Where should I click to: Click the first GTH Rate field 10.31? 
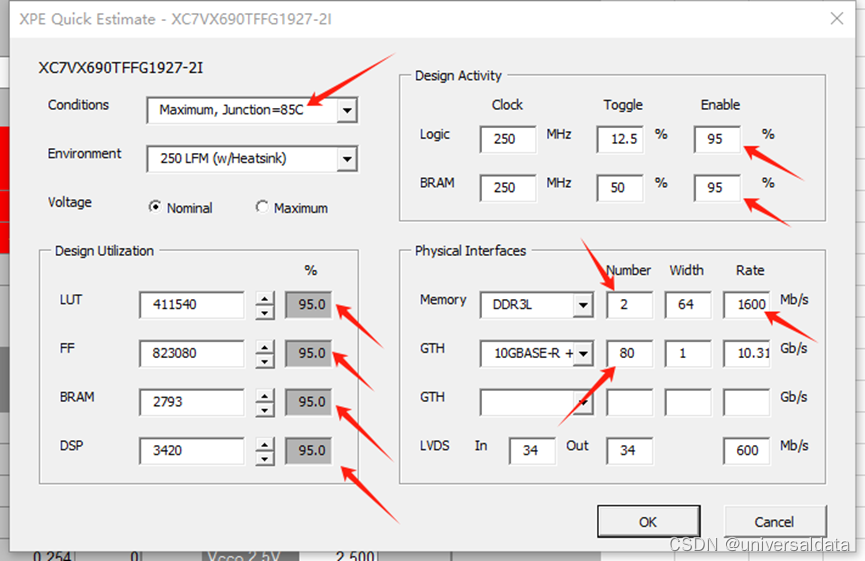(x=746, y=353)
